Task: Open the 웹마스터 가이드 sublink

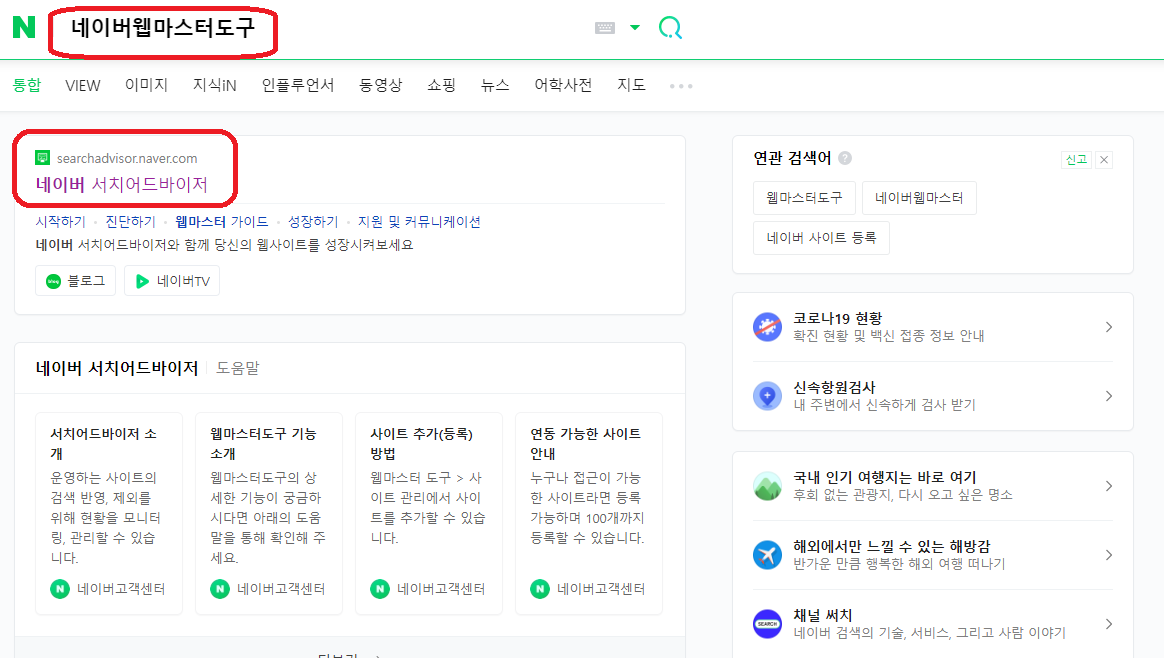Action: 221,221
